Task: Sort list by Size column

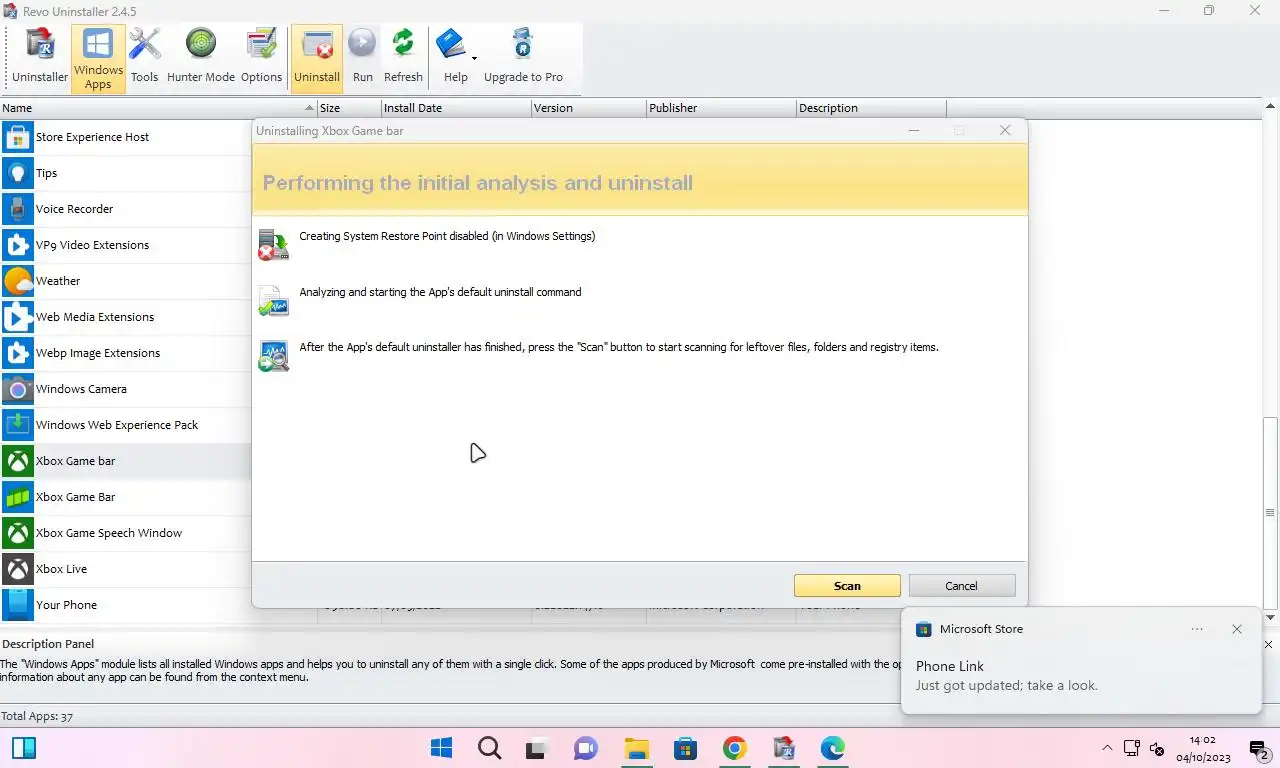Action: tap(349, 108)
